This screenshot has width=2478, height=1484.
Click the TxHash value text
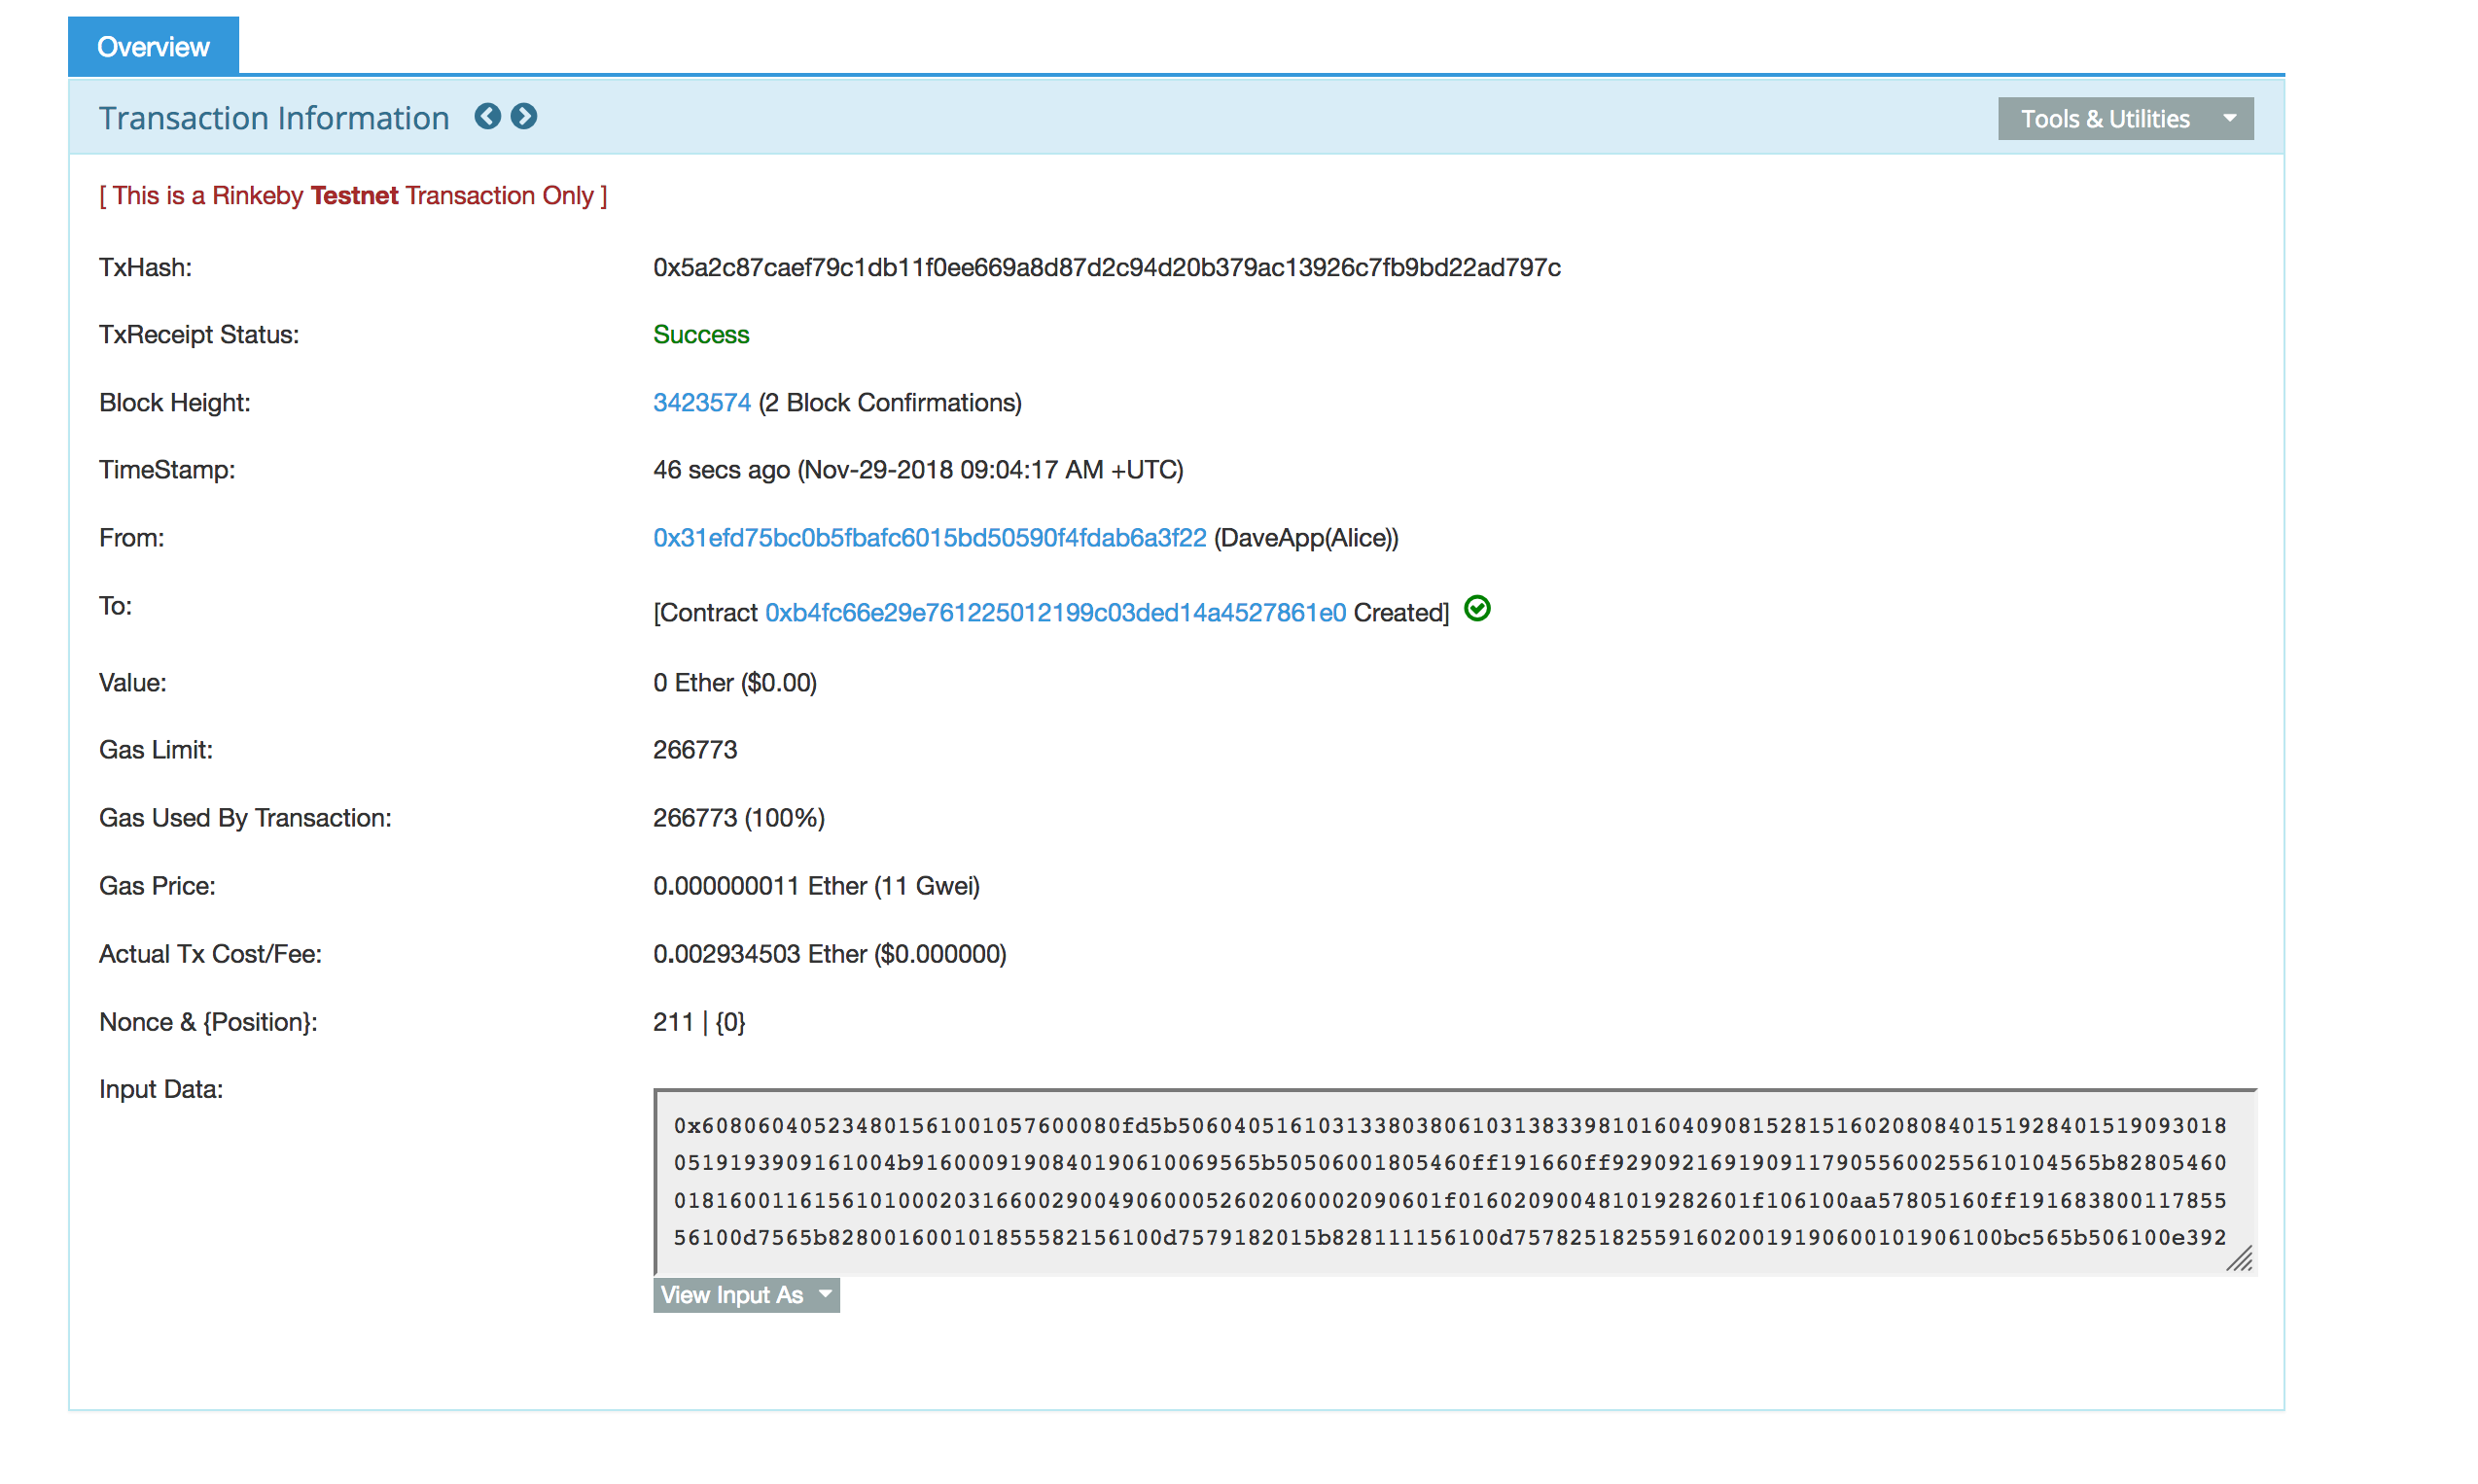tap(1106, 267)
